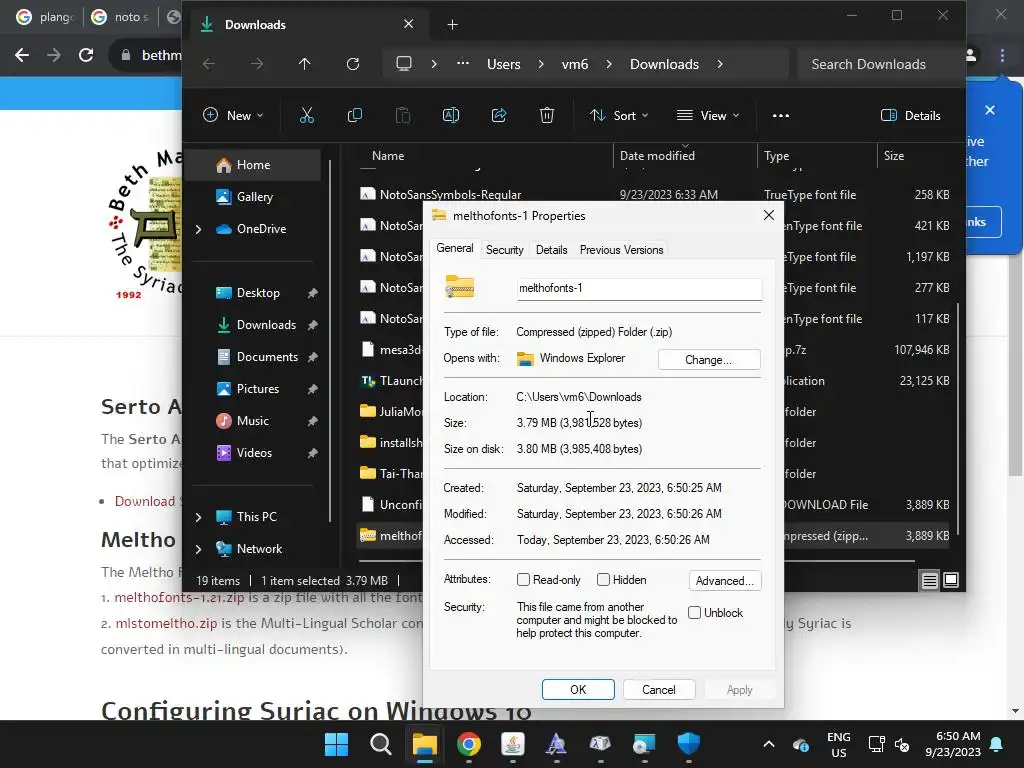Open Windows Start button on taskbar

pyautogui.click(x=336, y=744)
